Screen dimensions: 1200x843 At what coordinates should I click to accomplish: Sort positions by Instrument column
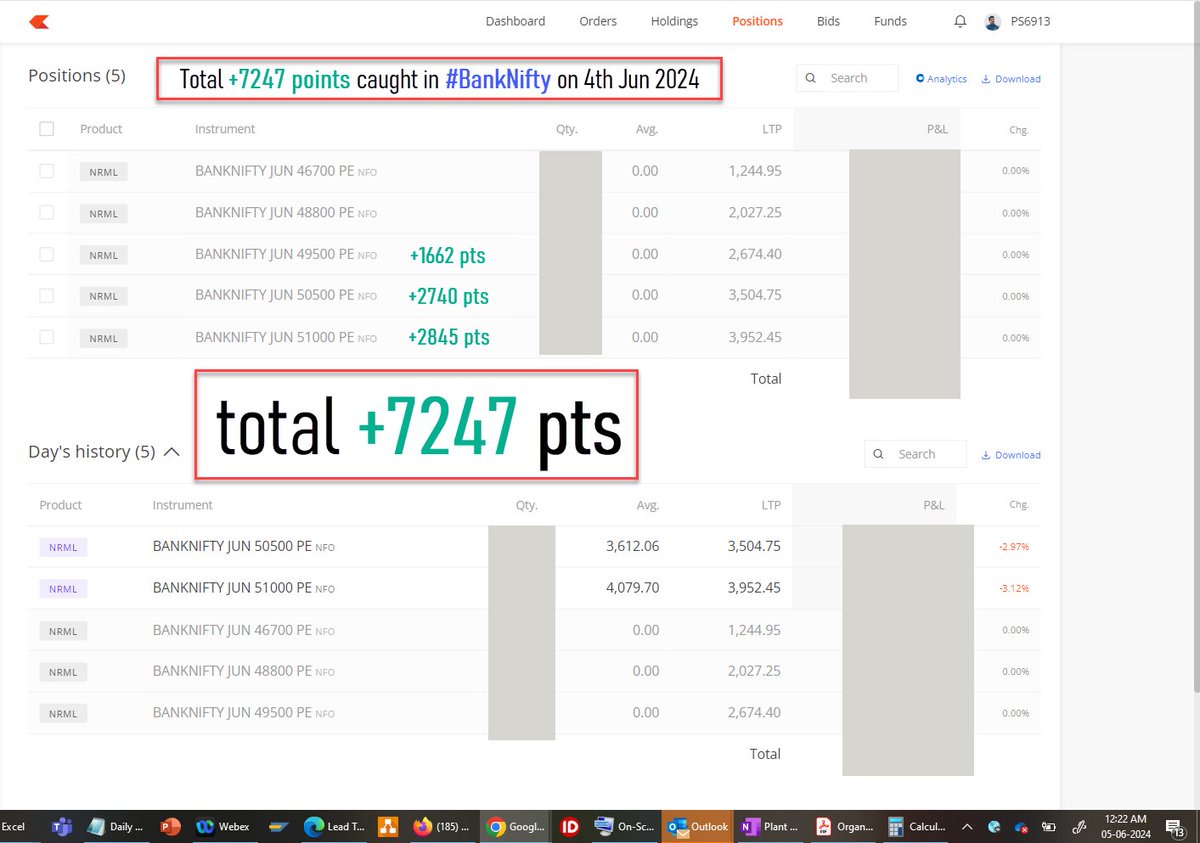pos(225,129)
